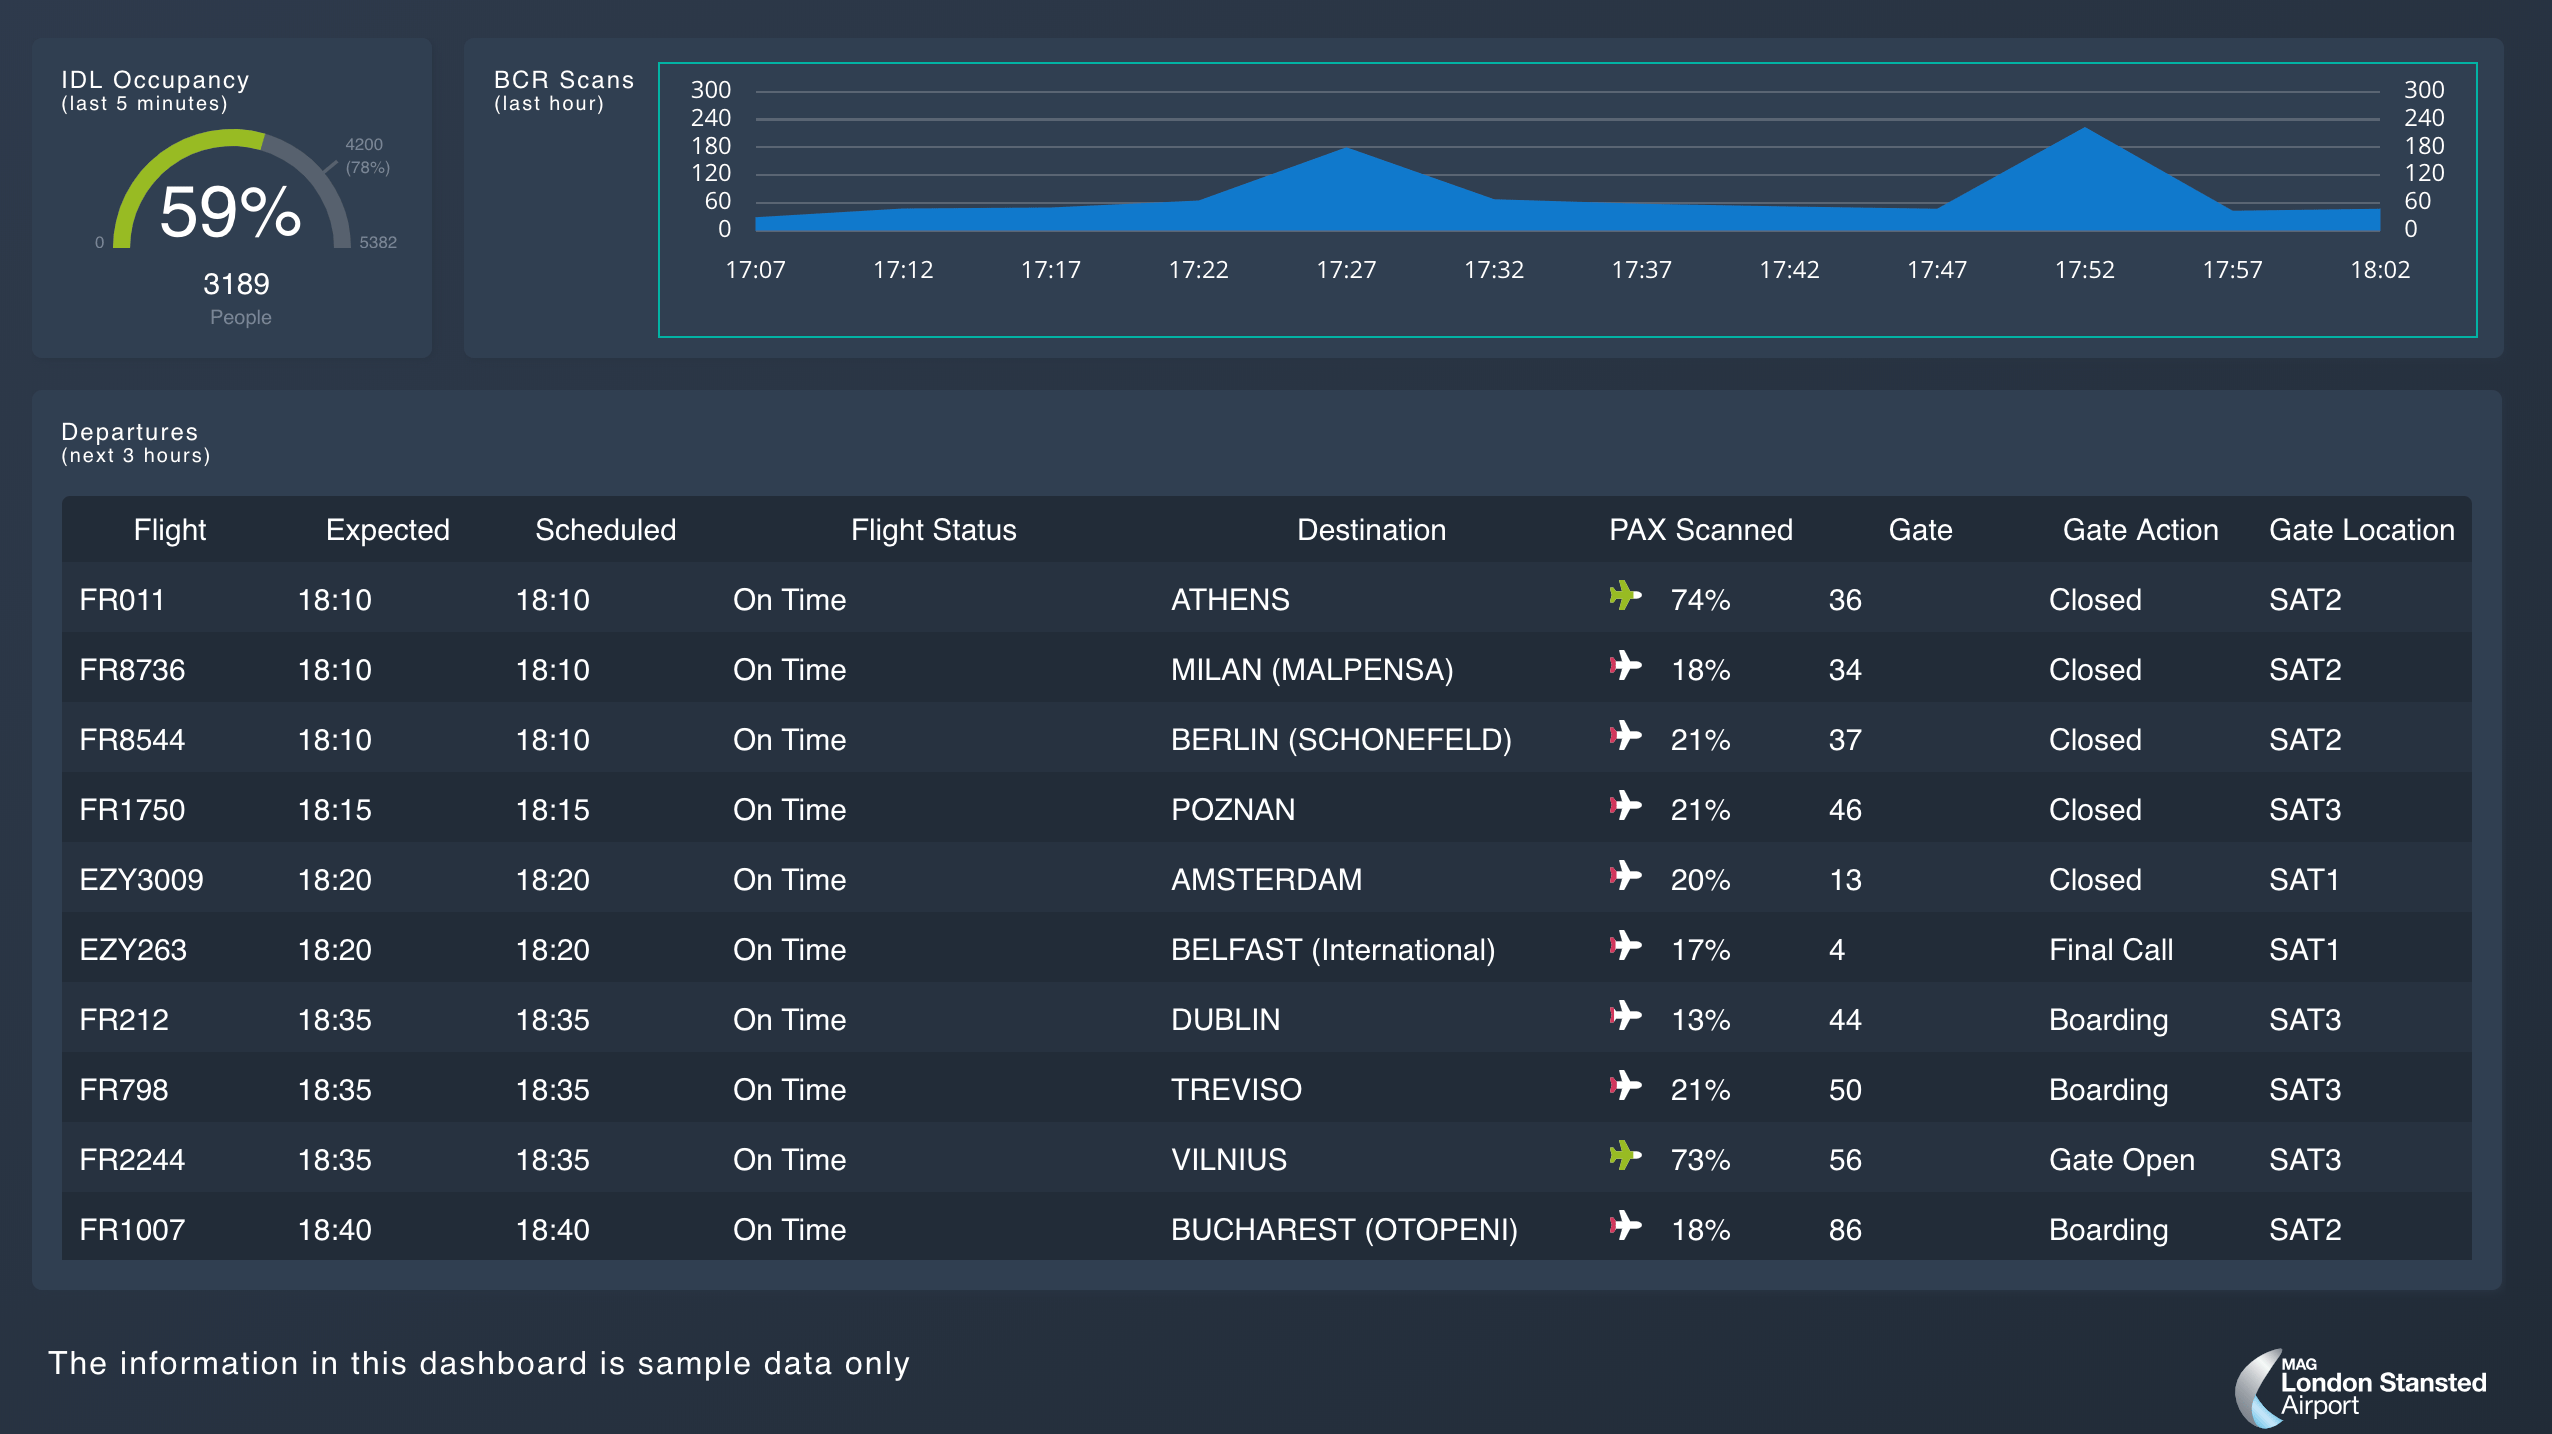Click the plane icon in Bucharest (Otopeni) row

[1625, 1226]
